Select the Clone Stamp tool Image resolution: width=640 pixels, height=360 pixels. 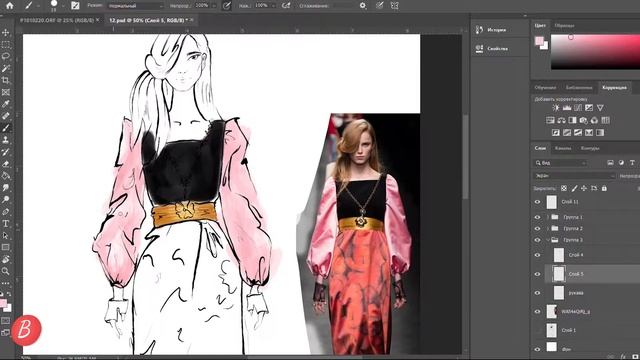[x=6, y=140]
